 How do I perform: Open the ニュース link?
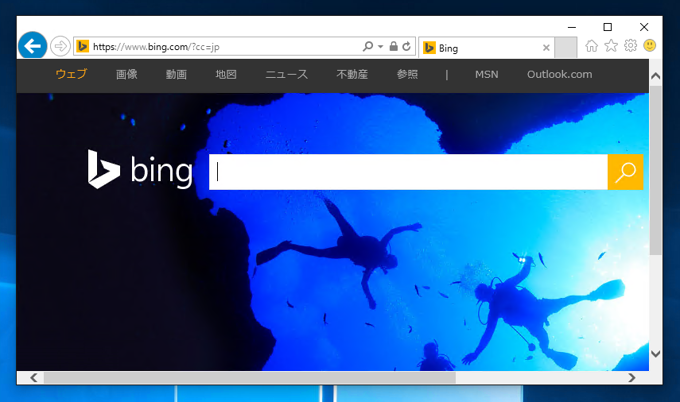[287, 75]
